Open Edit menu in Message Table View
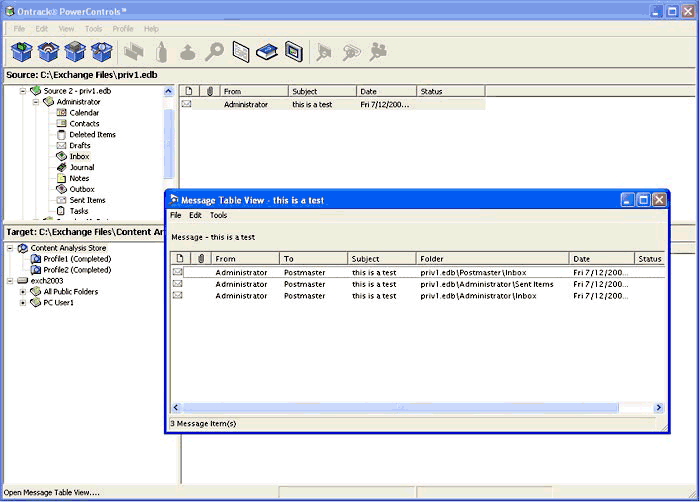The image size is (700, 502). [x=195, y=215]
